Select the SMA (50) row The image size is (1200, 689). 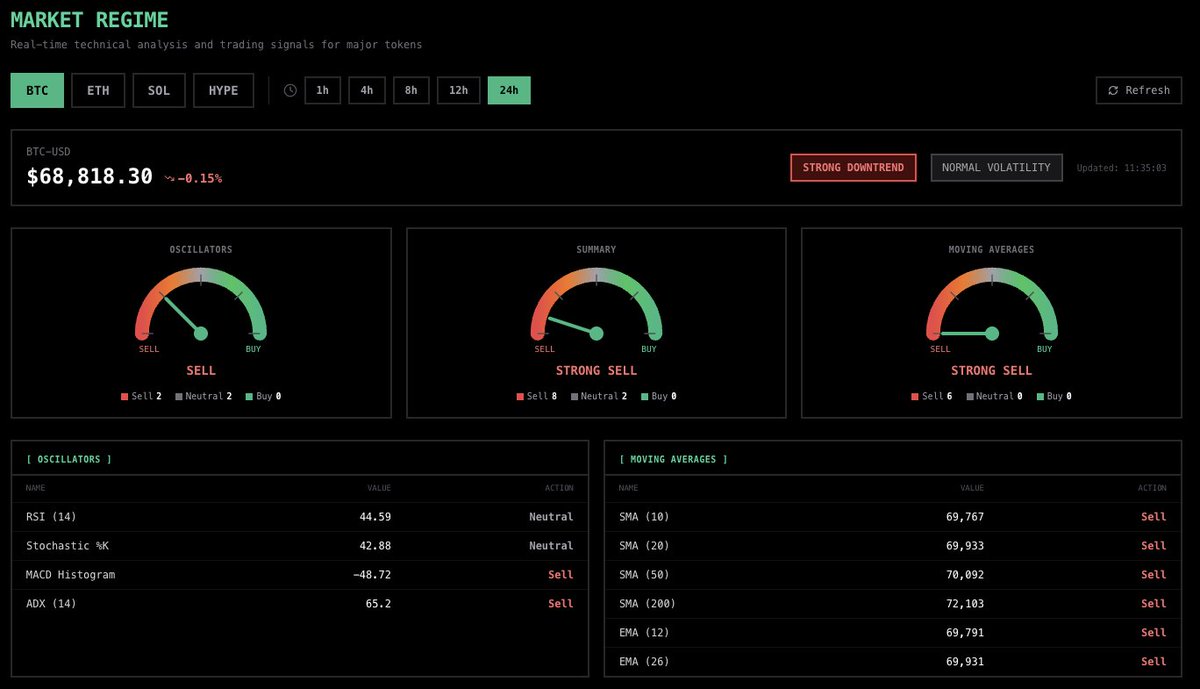point(893,575)
